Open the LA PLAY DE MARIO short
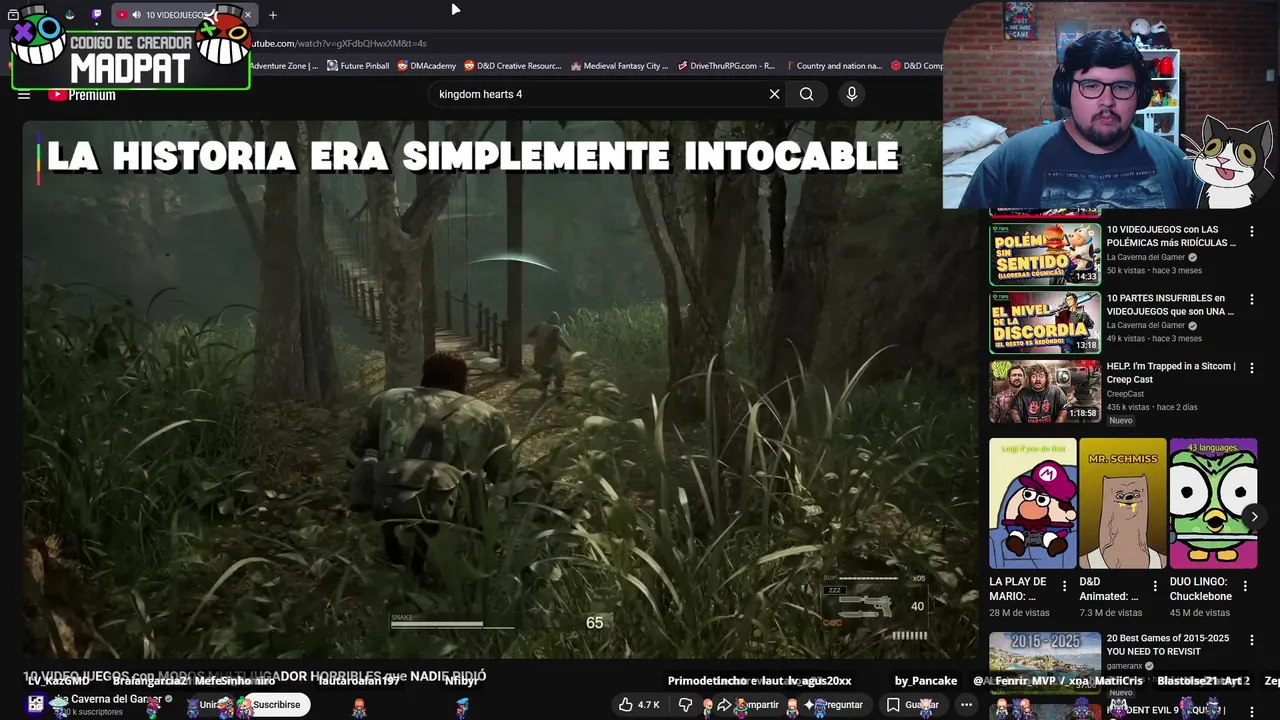 click(x=1033, y=503)
